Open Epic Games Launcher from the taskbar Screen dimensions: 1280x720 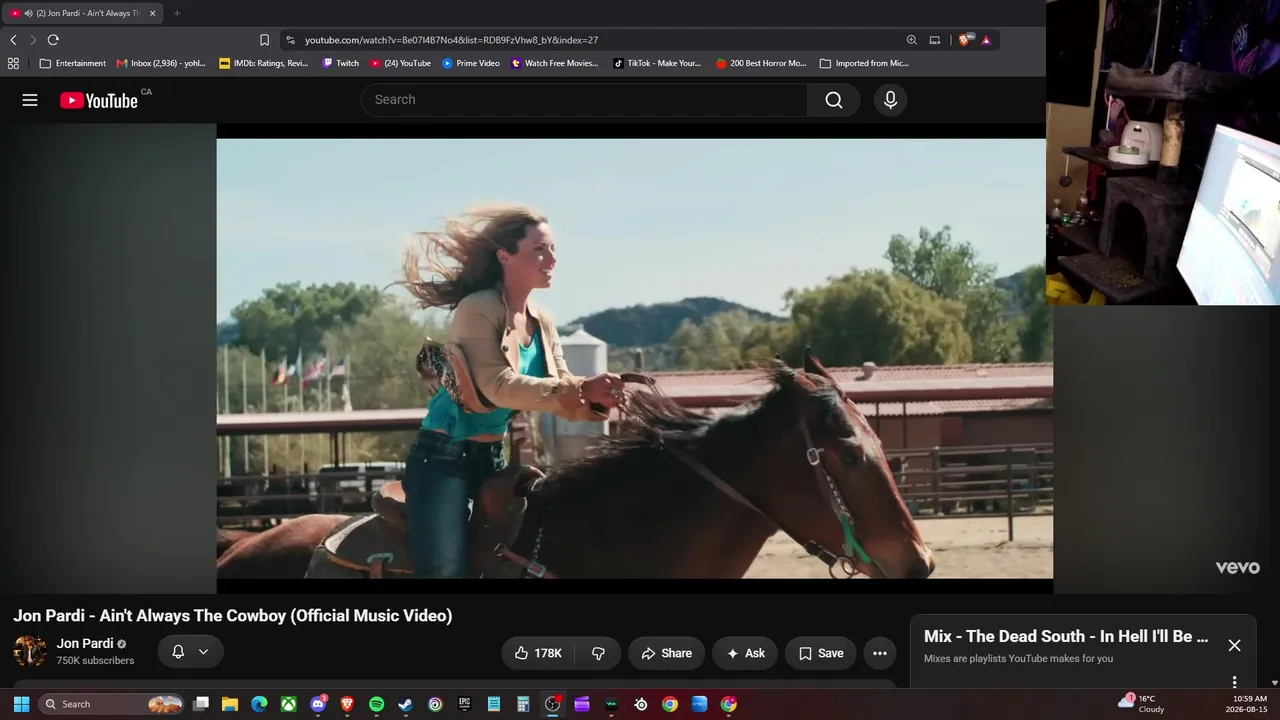[x=464, y=704]
